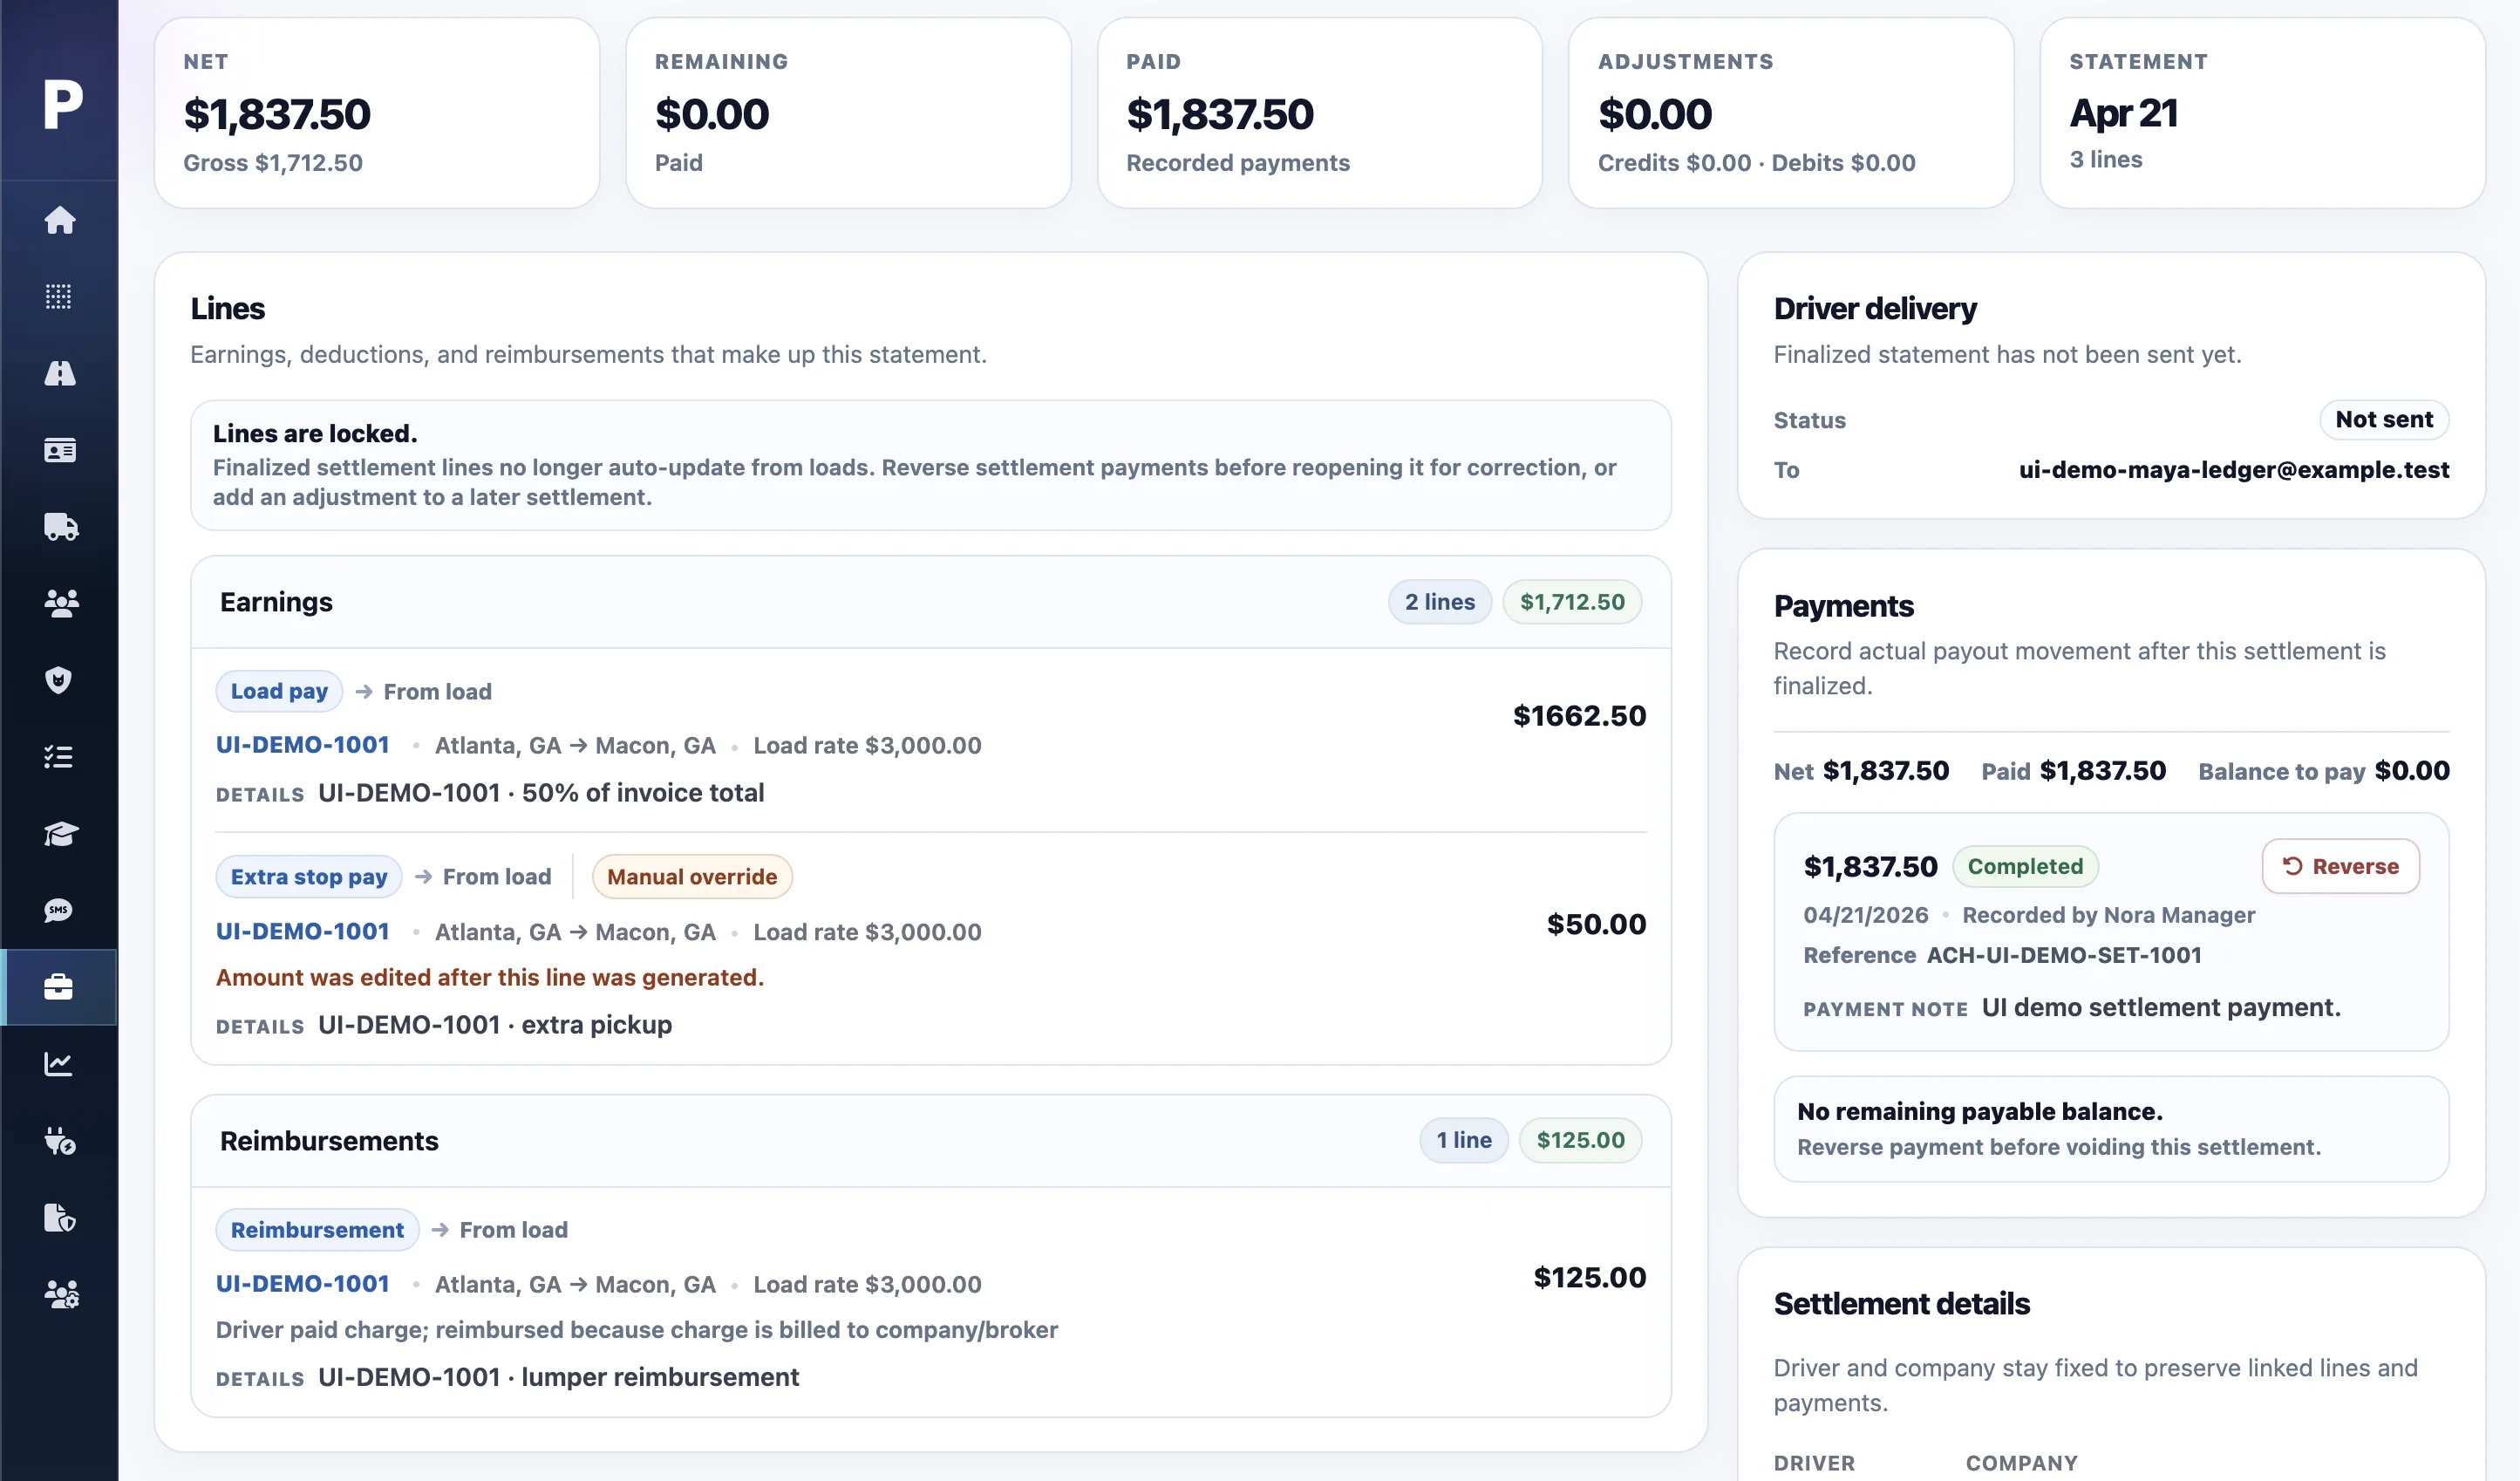The image size is (2520, 1481).
Task: Select the briefcase icon in sidebar
Action: point(59,987)
